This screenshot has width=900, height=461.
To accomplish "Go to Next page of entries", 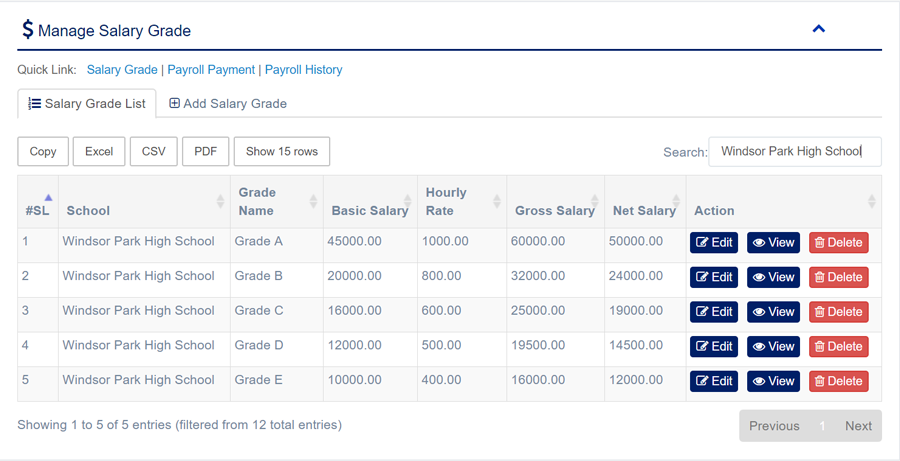I will pyautogui.click(x=858, y=426).
